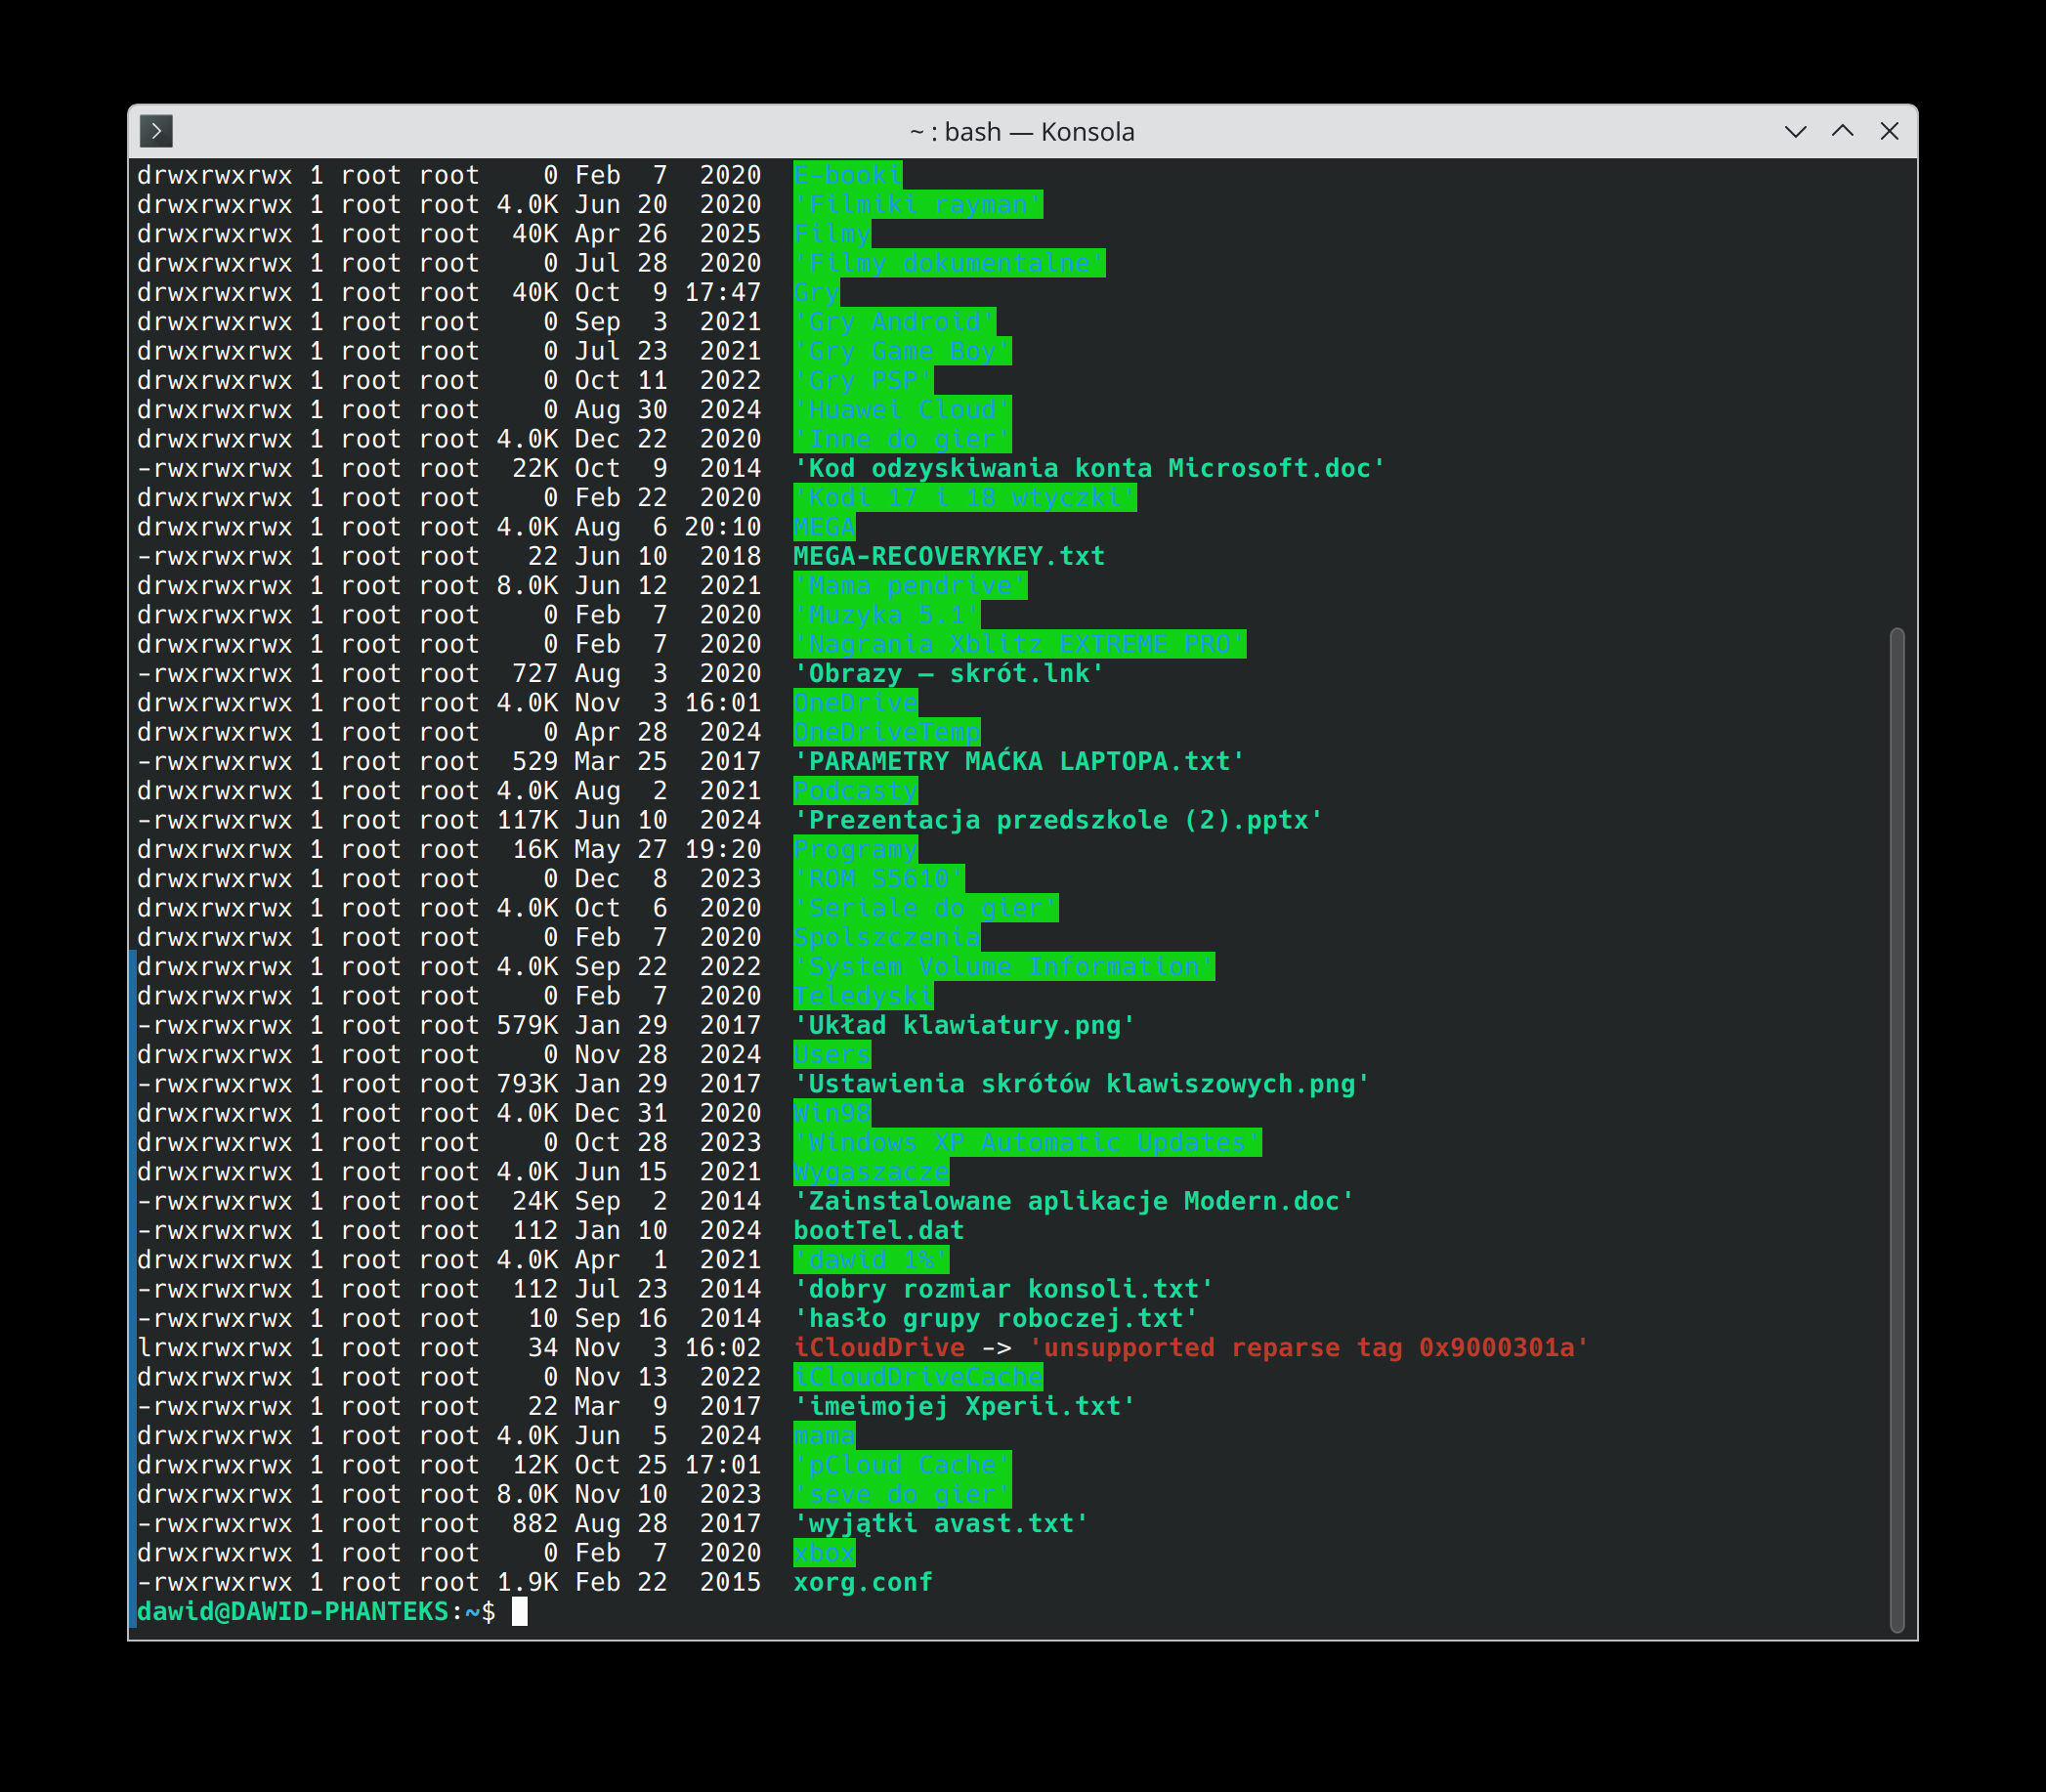Click the 'unsupported reparse tag 0x9000301a' text
This screenshot has height=1792, width=2046.
pyautogui.click(x=1309, y=1348)
